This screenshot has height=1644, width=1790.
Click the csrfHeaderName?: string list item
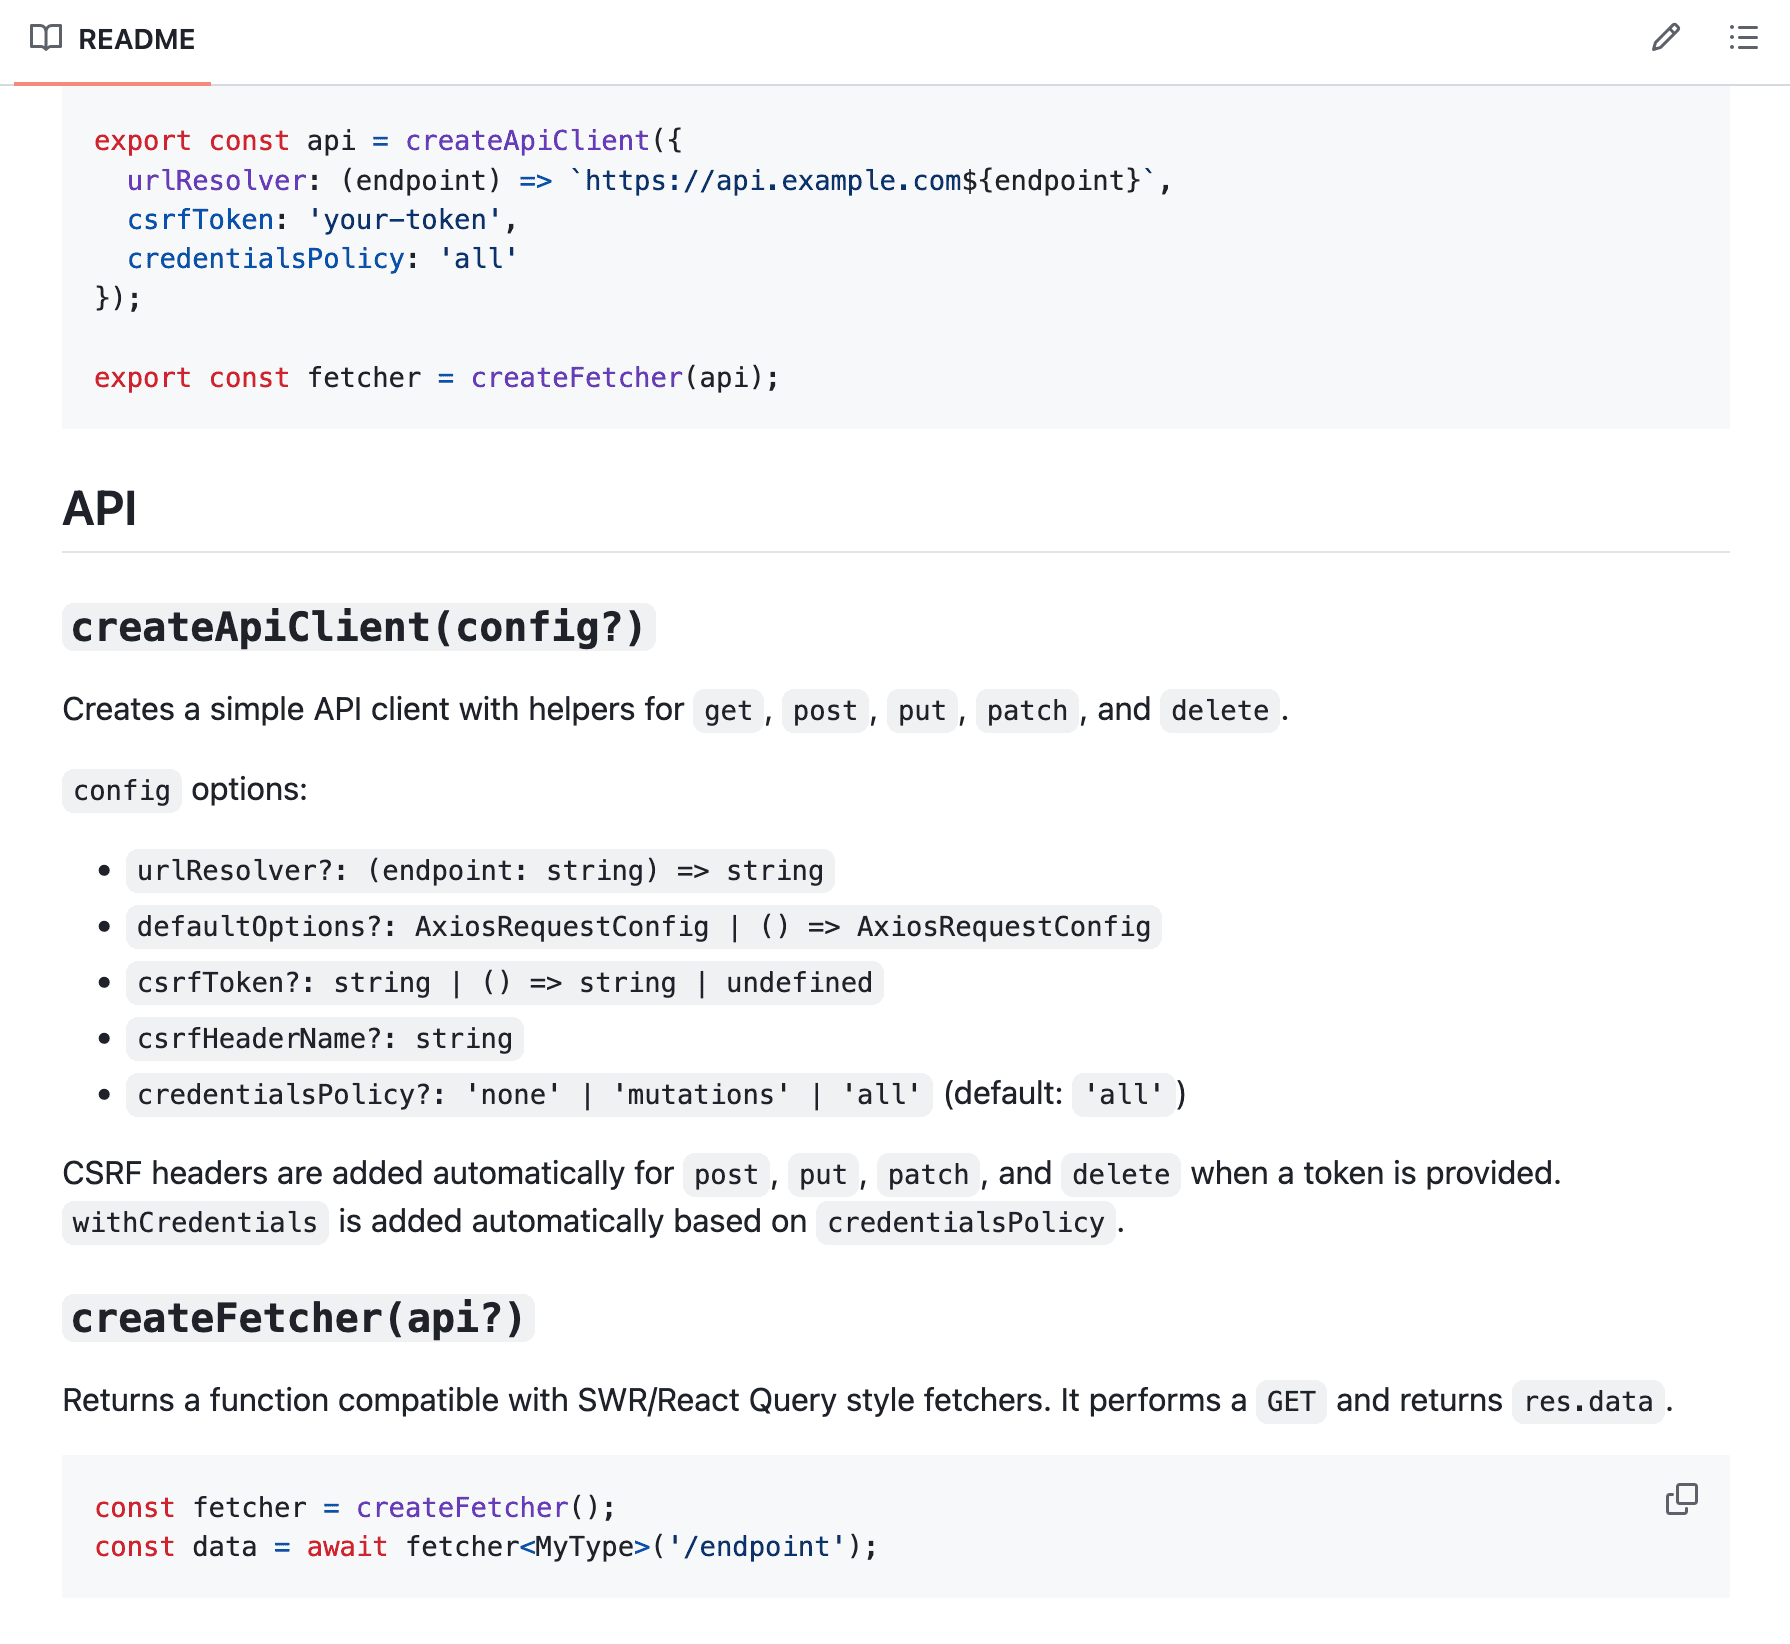(x=325, y=1039)
